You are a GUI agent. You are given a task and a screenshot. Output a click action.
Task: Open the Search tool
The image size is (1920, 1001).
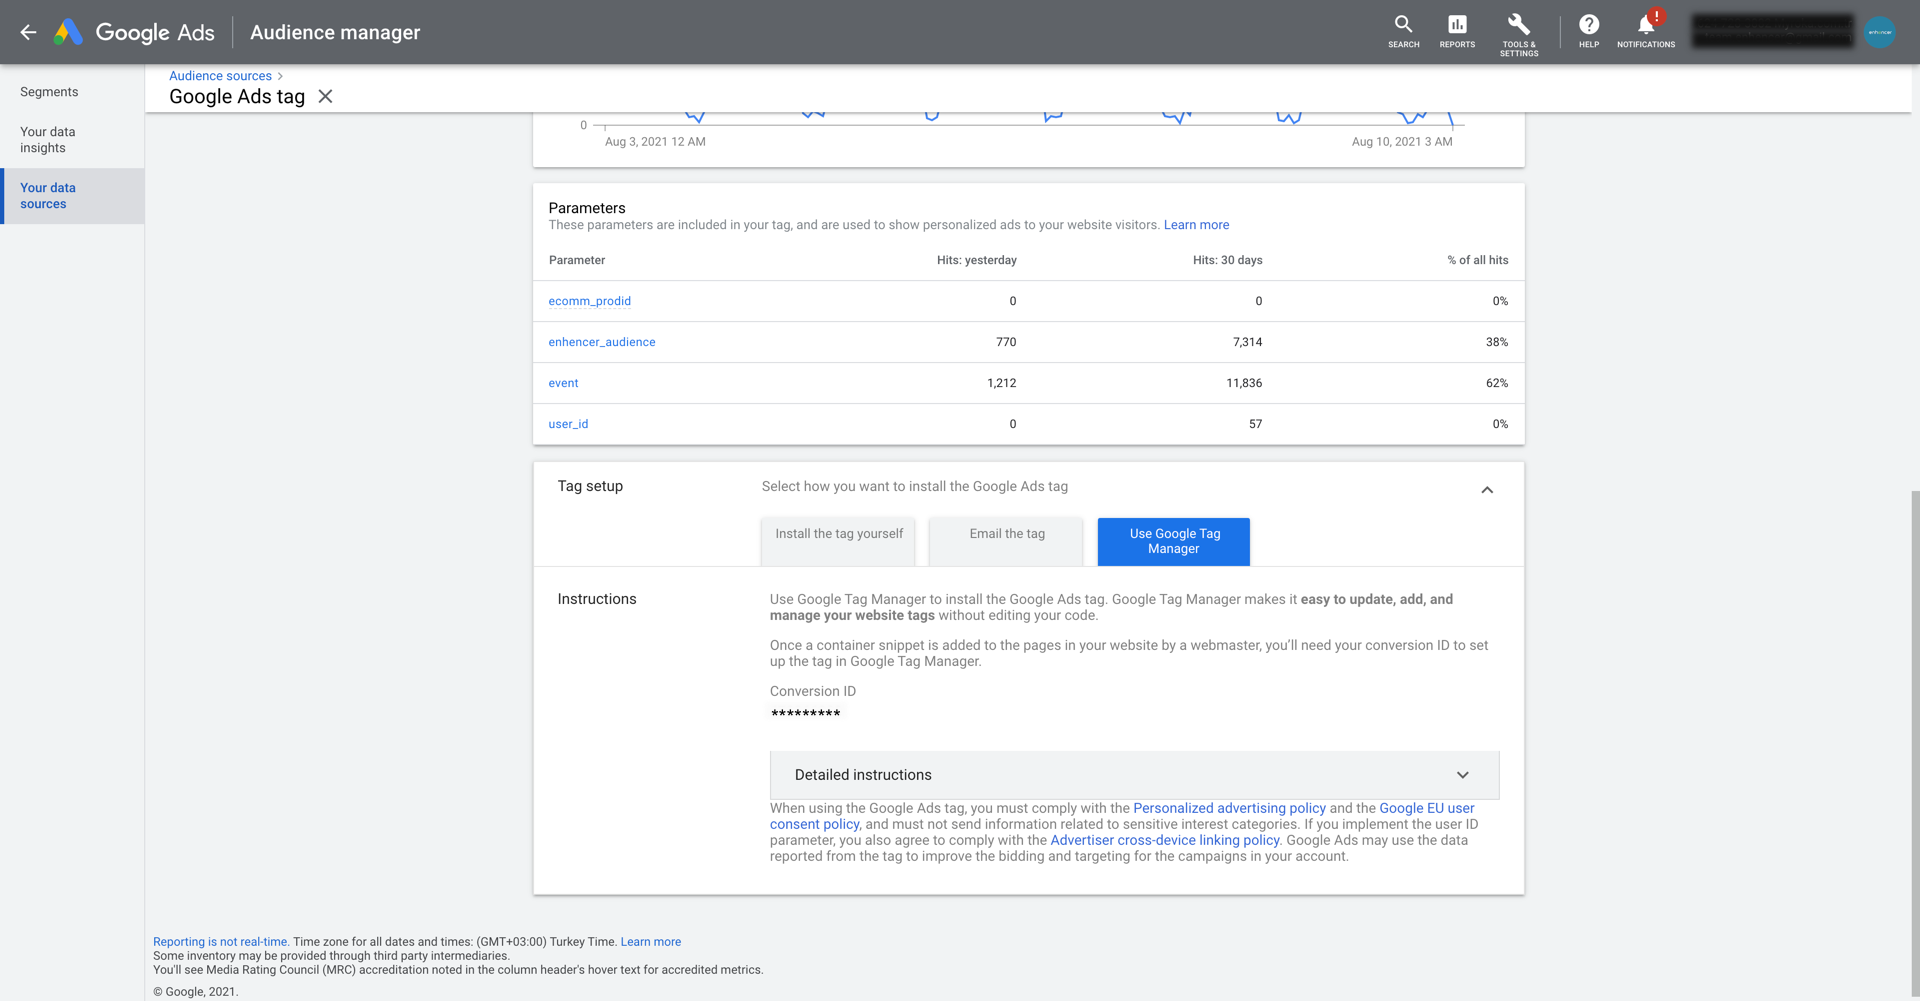[1403, 31]
